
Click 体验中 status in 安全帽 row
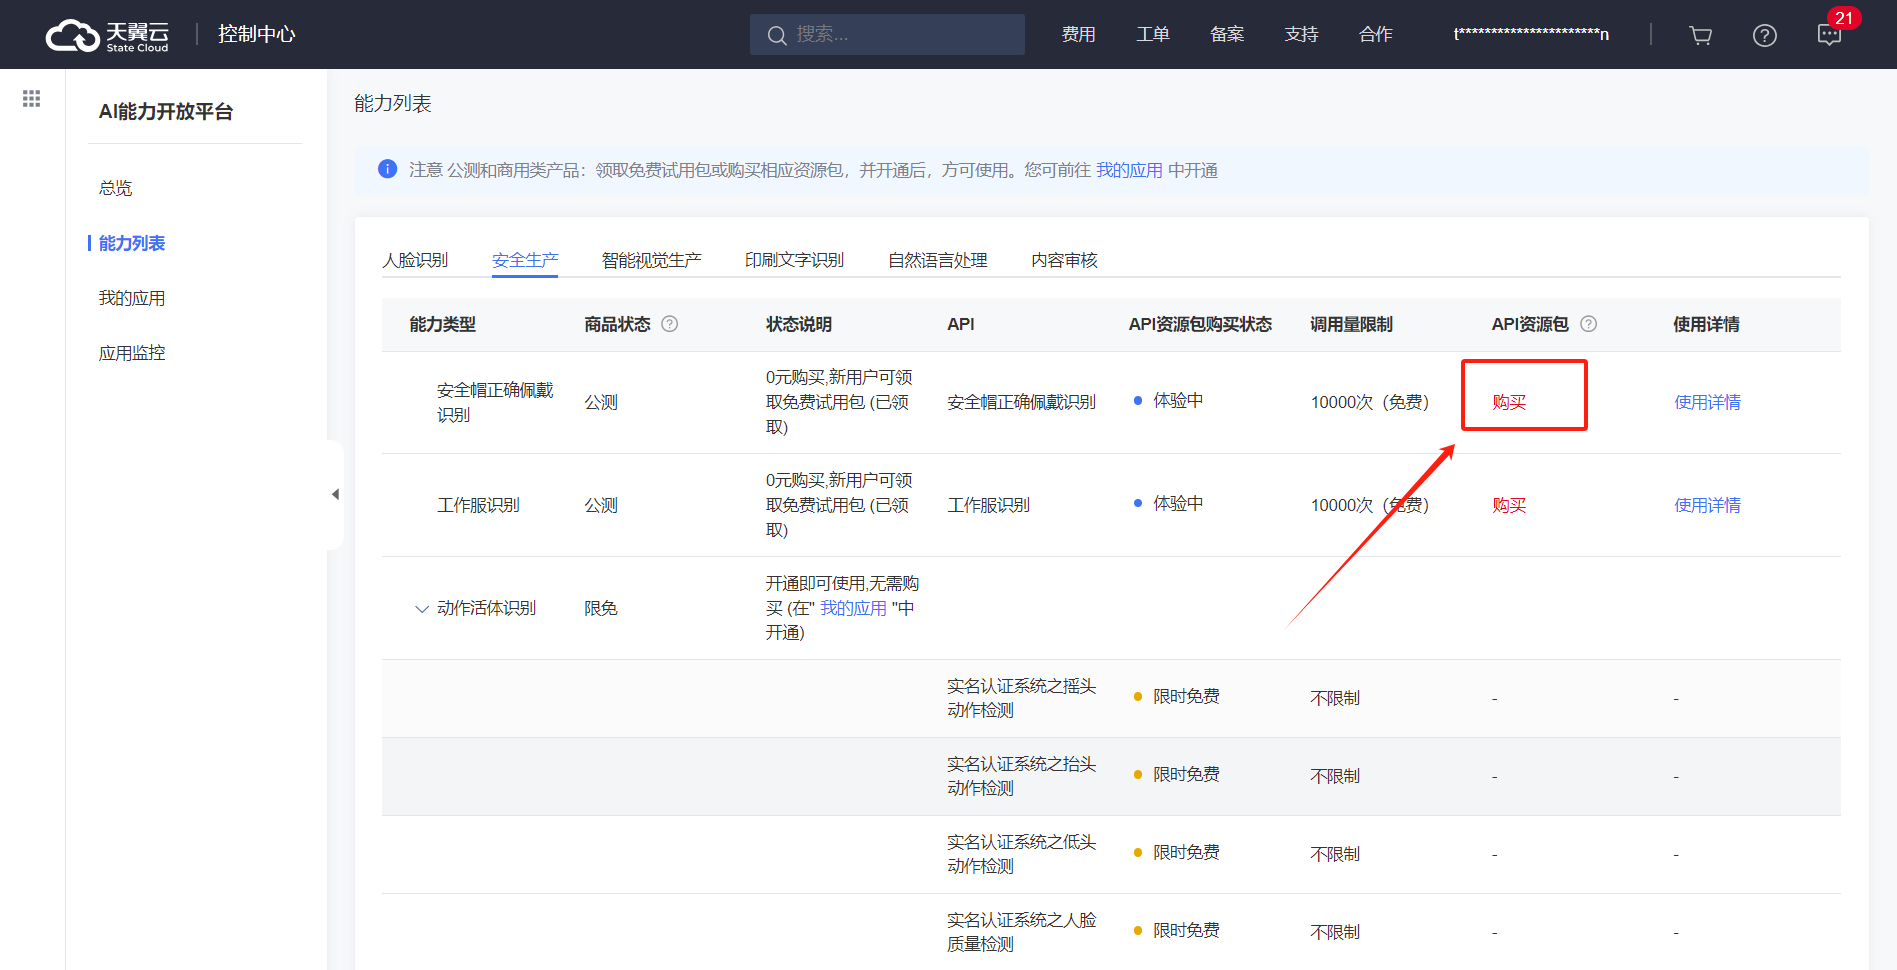pos(1178,400)
